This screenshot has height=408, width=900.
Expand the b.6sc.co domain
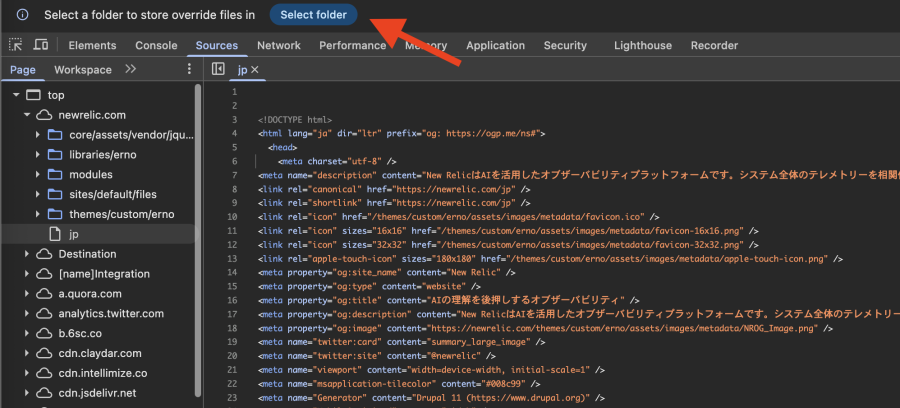(27, 333)
